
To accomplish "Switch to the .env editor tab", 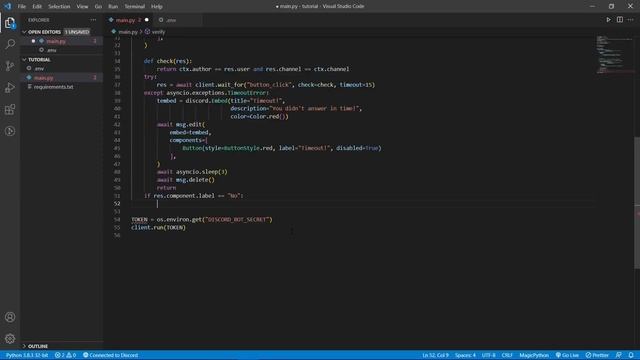I will (171, 20).
